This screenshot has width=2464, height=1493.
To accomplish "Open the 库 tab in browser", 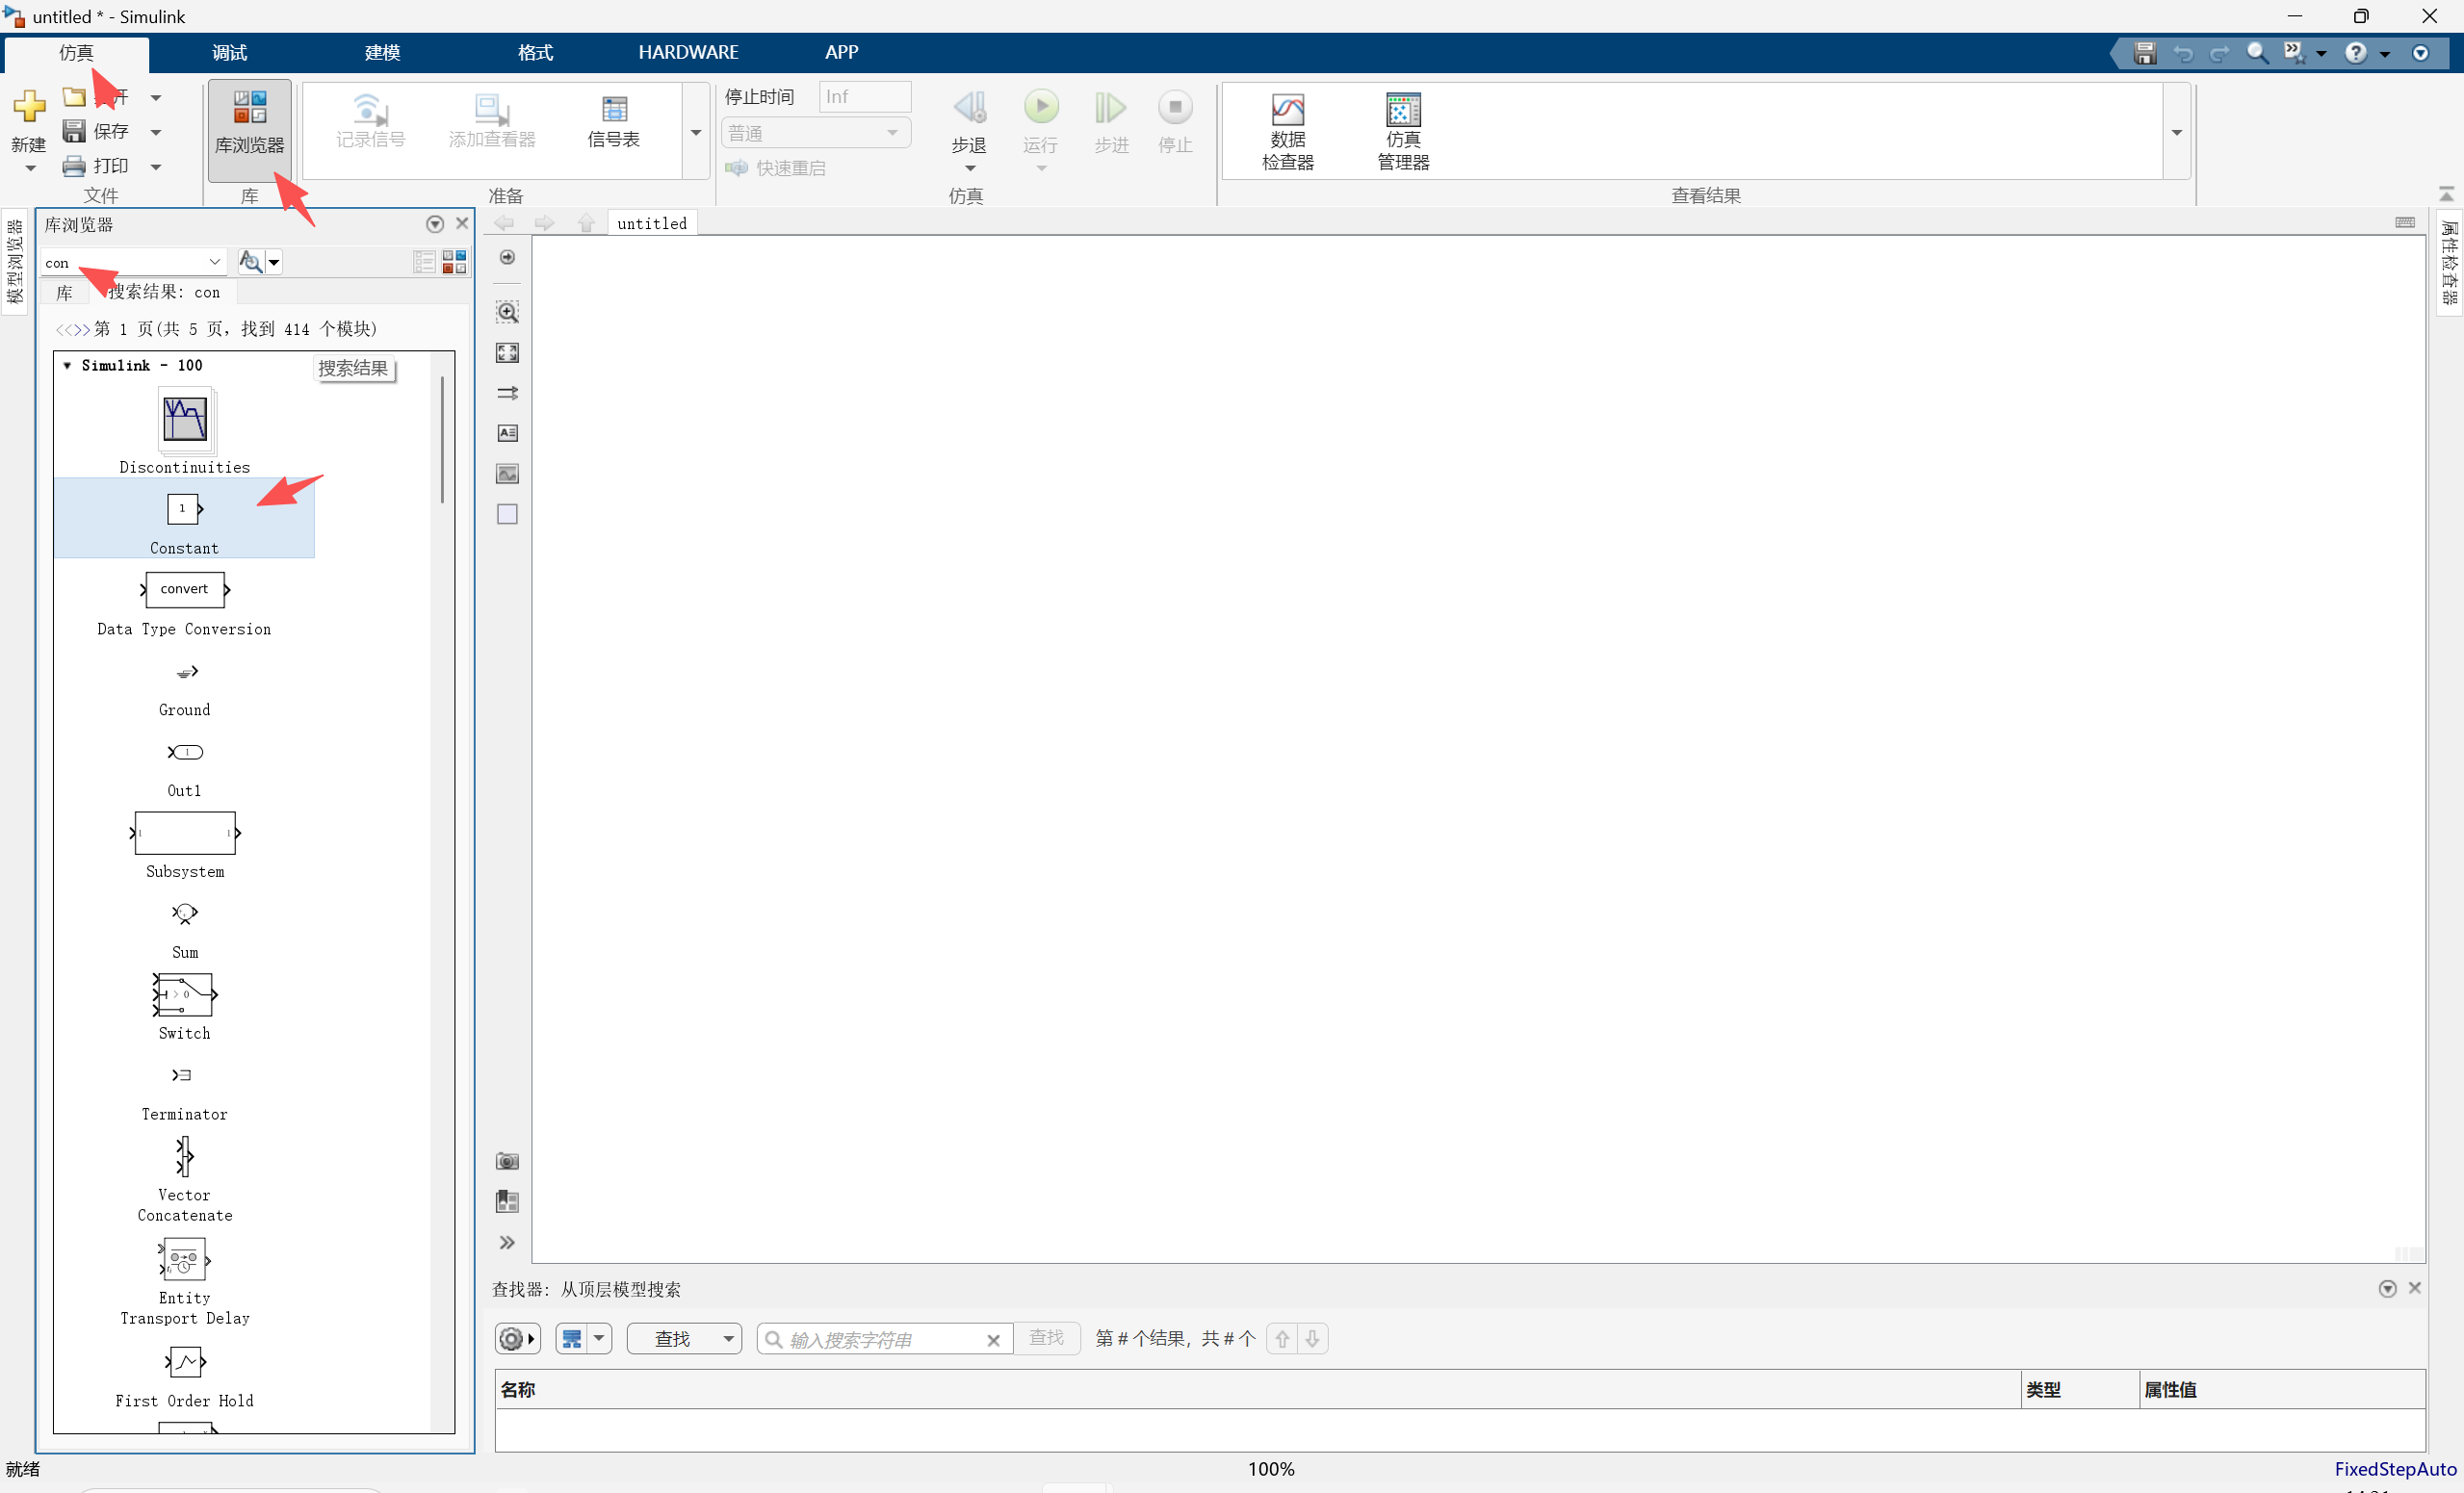I will pyautogui.click(x=65, y=292).
